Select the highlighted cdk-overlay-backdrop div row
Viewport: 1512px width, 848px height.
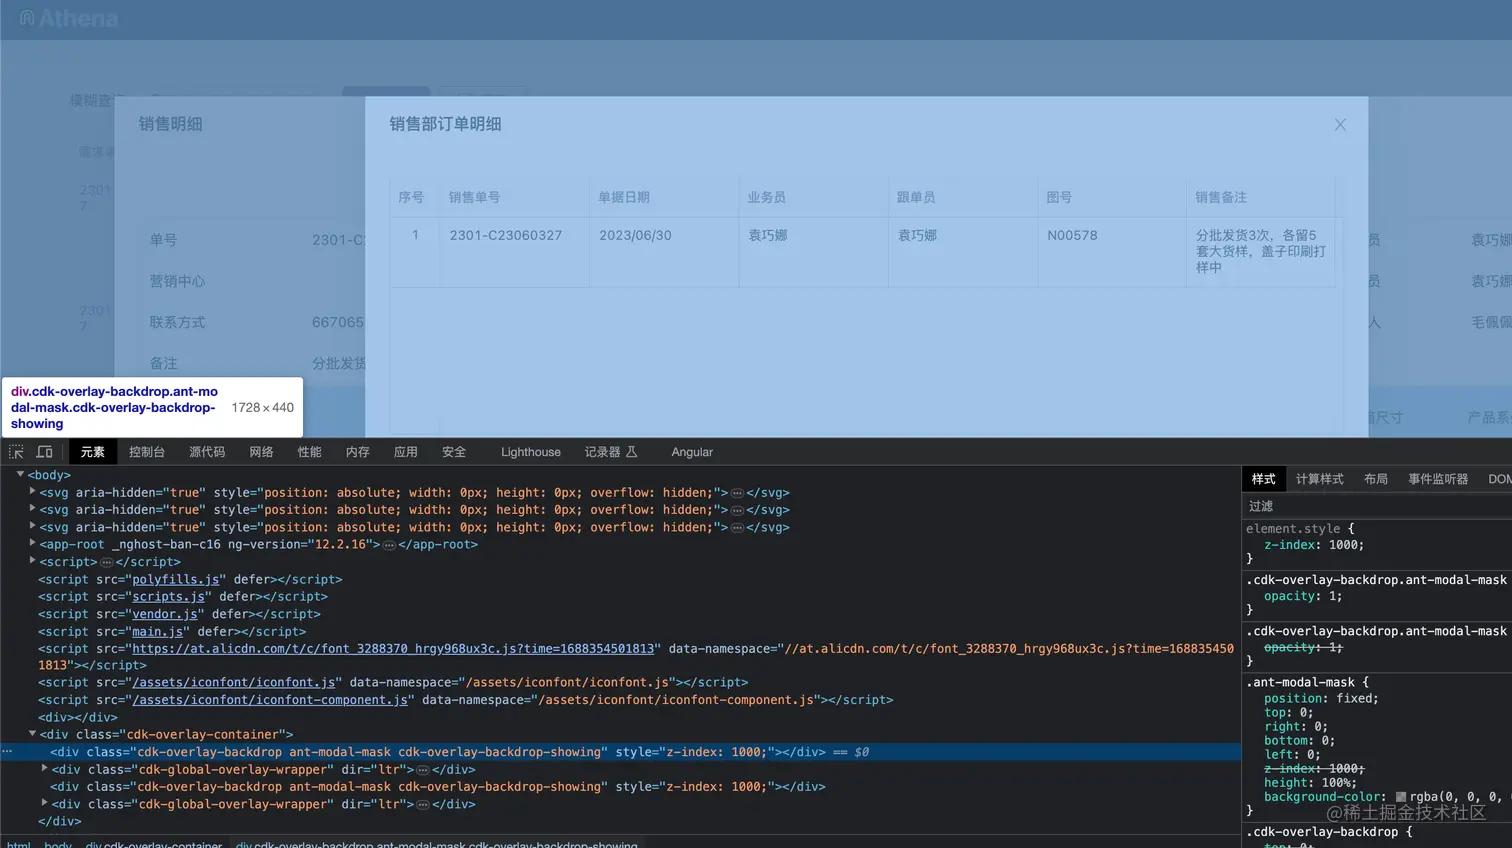click(x=621, y=752)
